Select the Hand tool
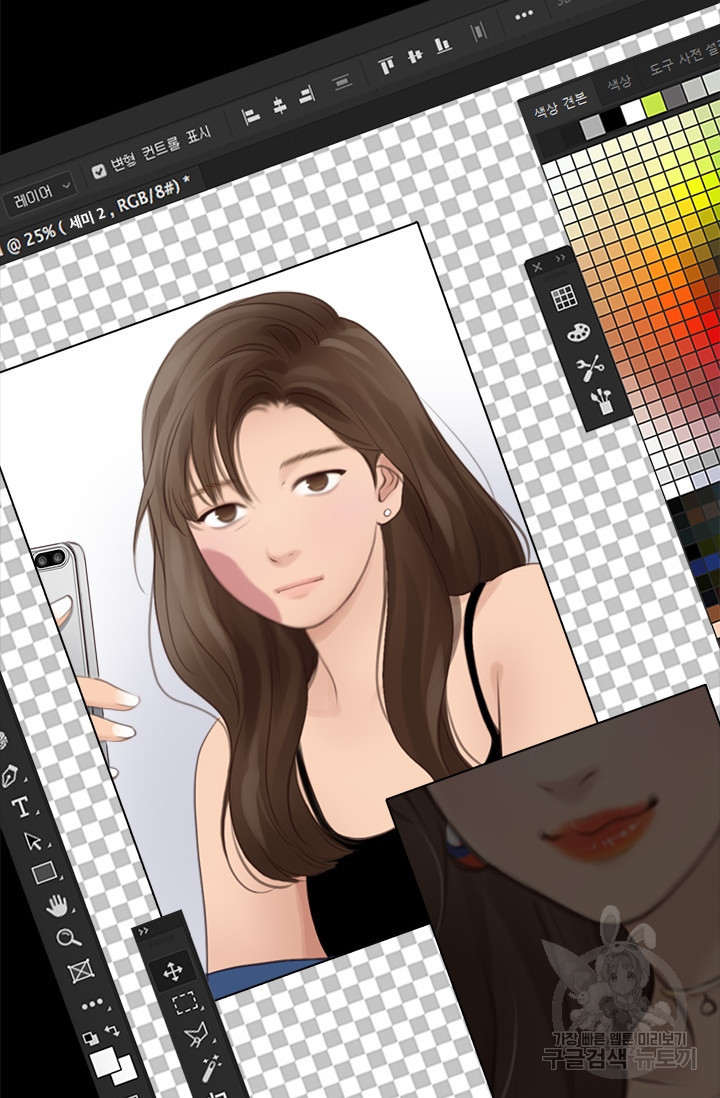The image size is (720, 1098). click(x=57, y=905)
